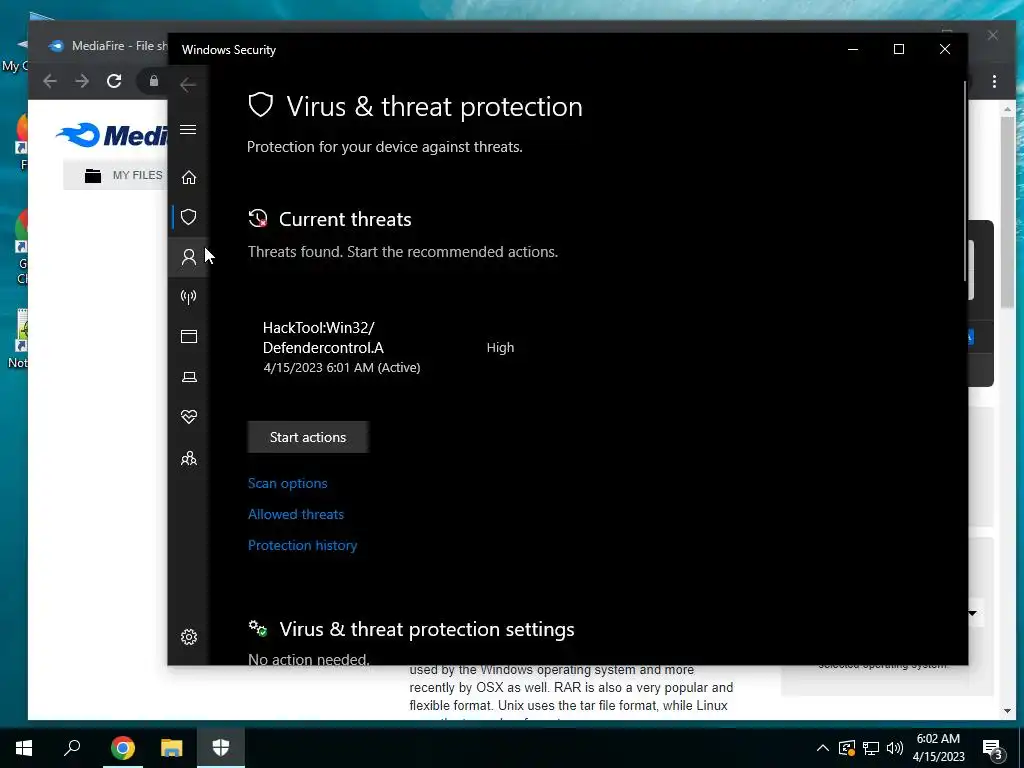Click Windows Security taskbar icon
The height and width of the screenshot is (768, 1024).
coord(221,748)
